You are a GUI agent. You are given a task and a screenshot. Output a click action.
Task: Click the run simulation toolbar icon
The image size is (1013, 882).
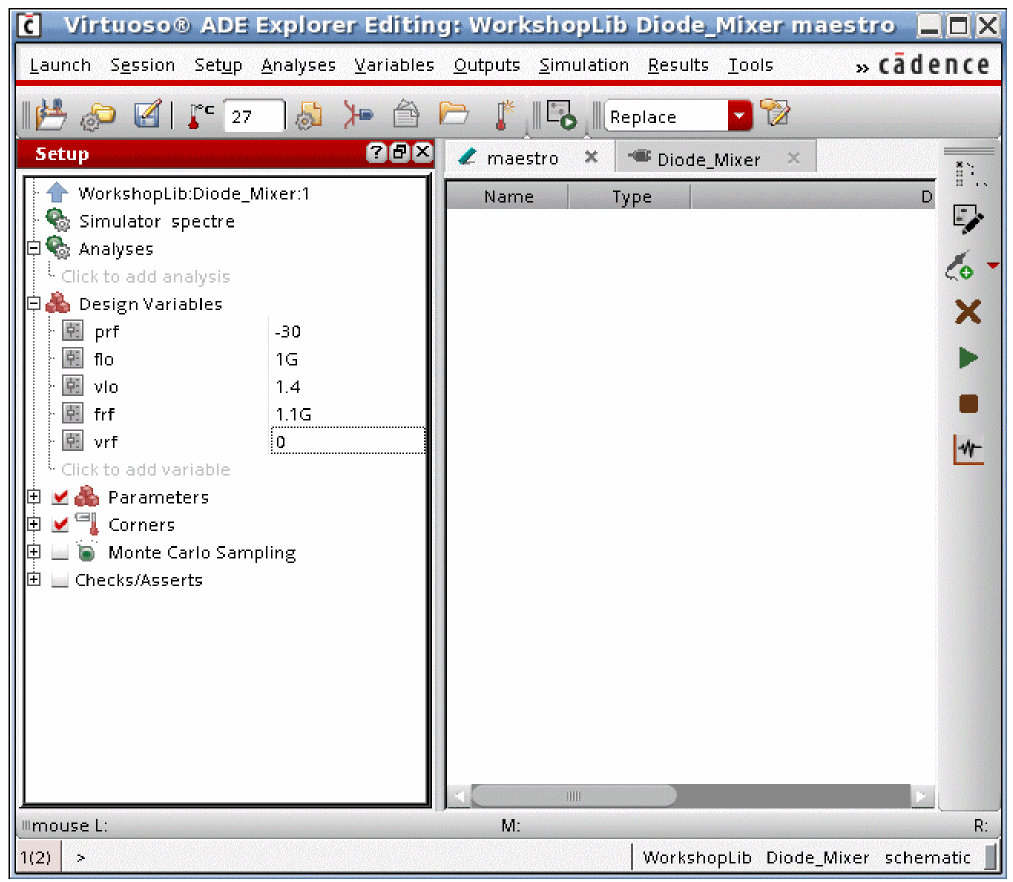(561, 115)
